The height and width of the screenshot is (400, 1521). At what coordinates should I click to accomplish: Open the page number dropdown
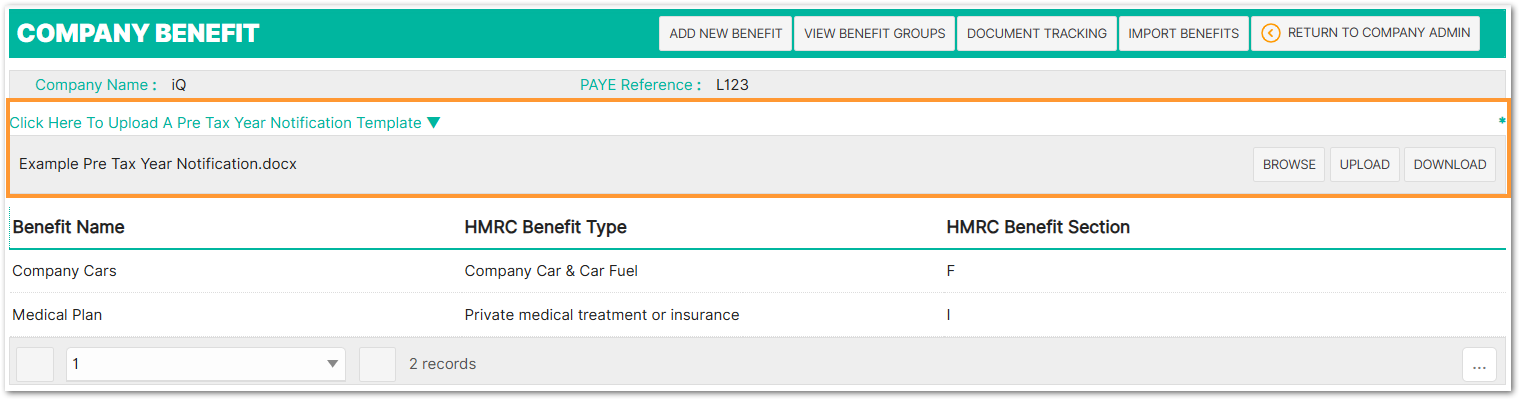click(205, 364)
